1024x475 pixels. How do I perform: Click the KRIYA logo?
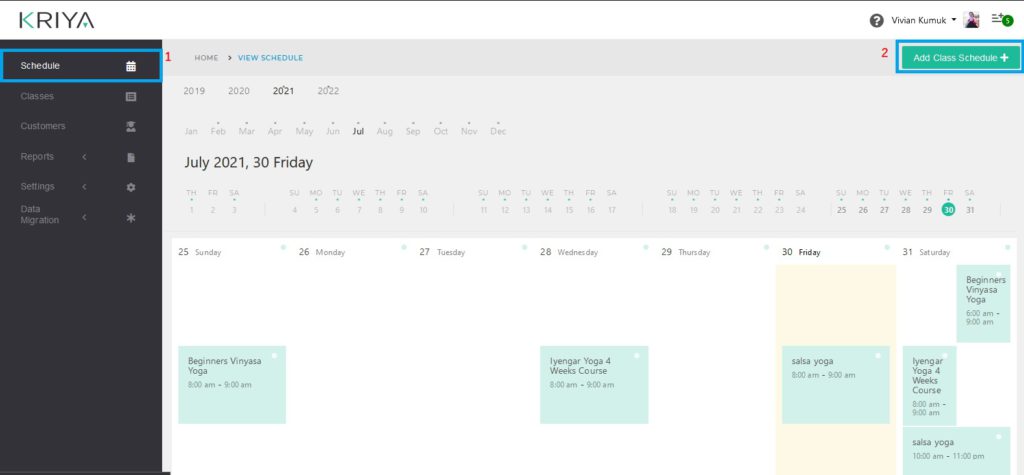click(x=55, y=20)
